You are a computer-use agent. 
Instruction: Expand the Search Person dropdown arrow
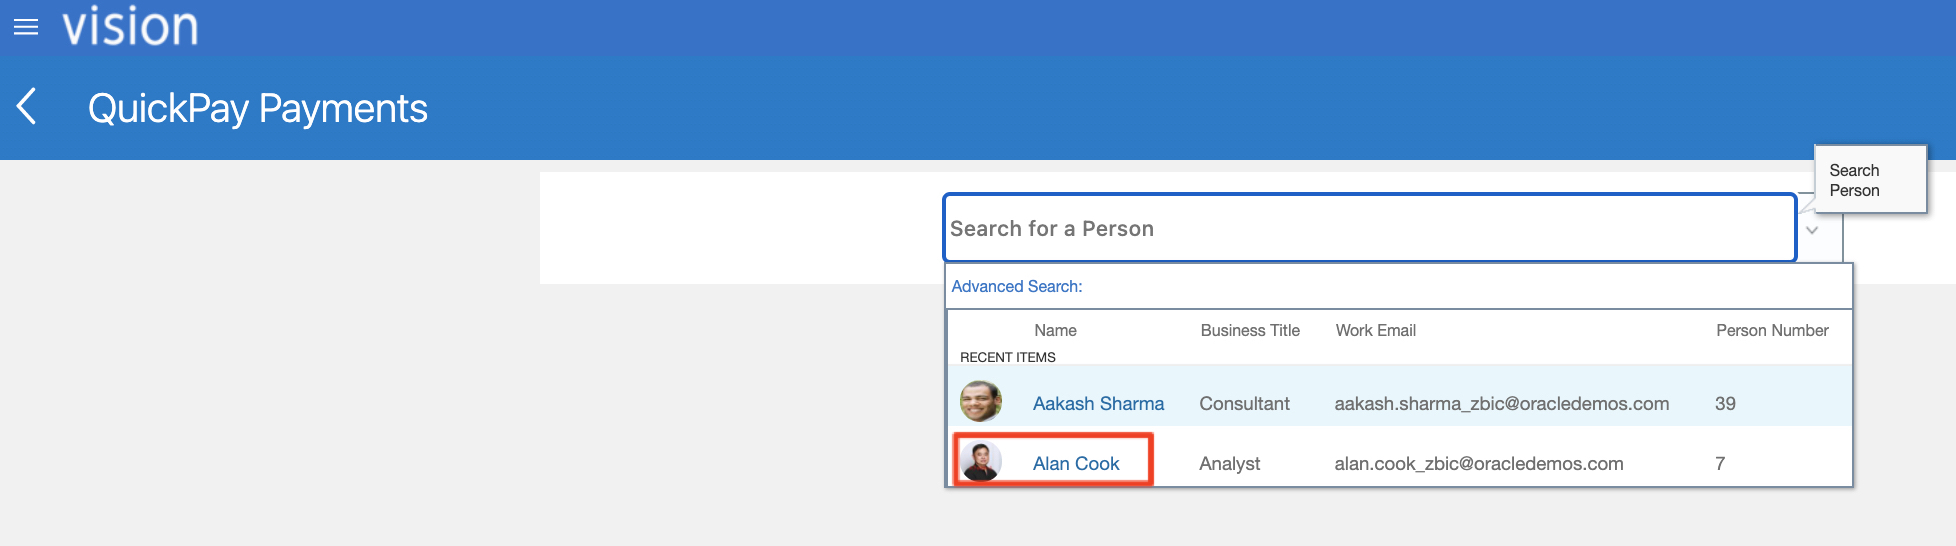pos(1812,230)
